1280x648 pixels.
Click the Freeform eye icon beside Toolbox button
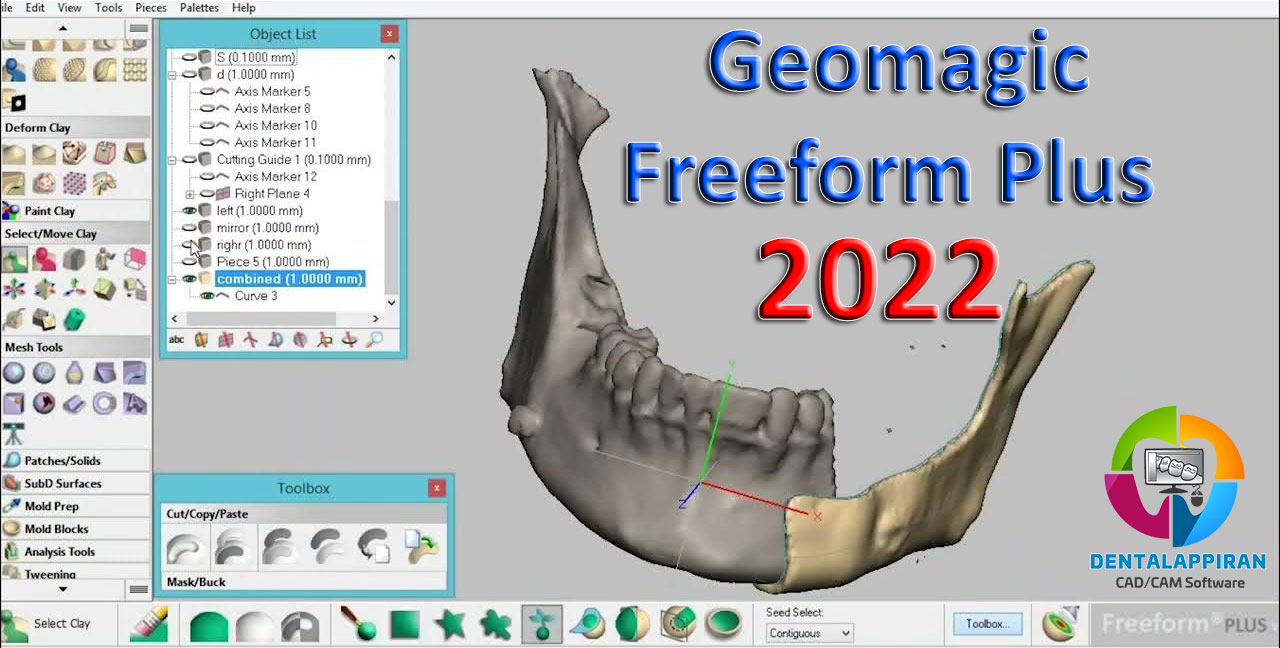(x=1061, y=624)
